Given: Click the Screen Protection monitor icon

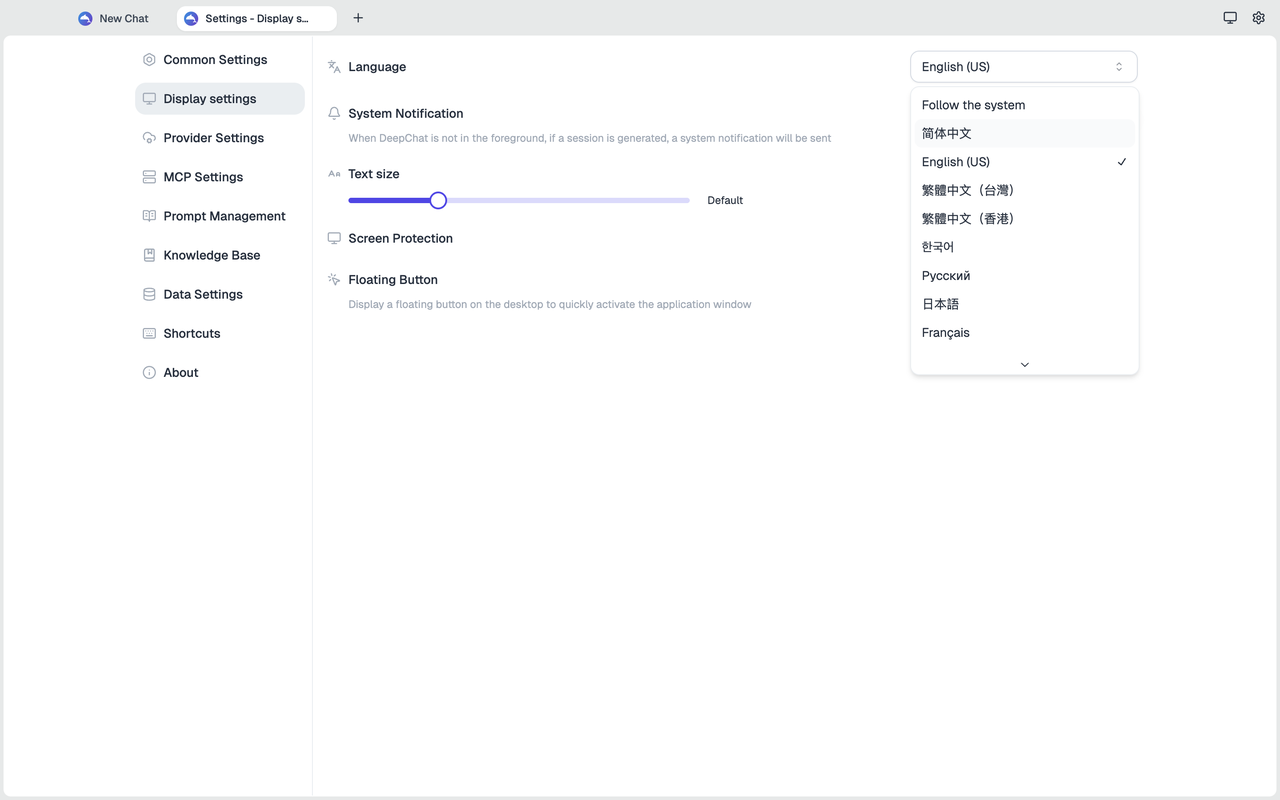Looking at the screenshot, I should coord(334,238).
